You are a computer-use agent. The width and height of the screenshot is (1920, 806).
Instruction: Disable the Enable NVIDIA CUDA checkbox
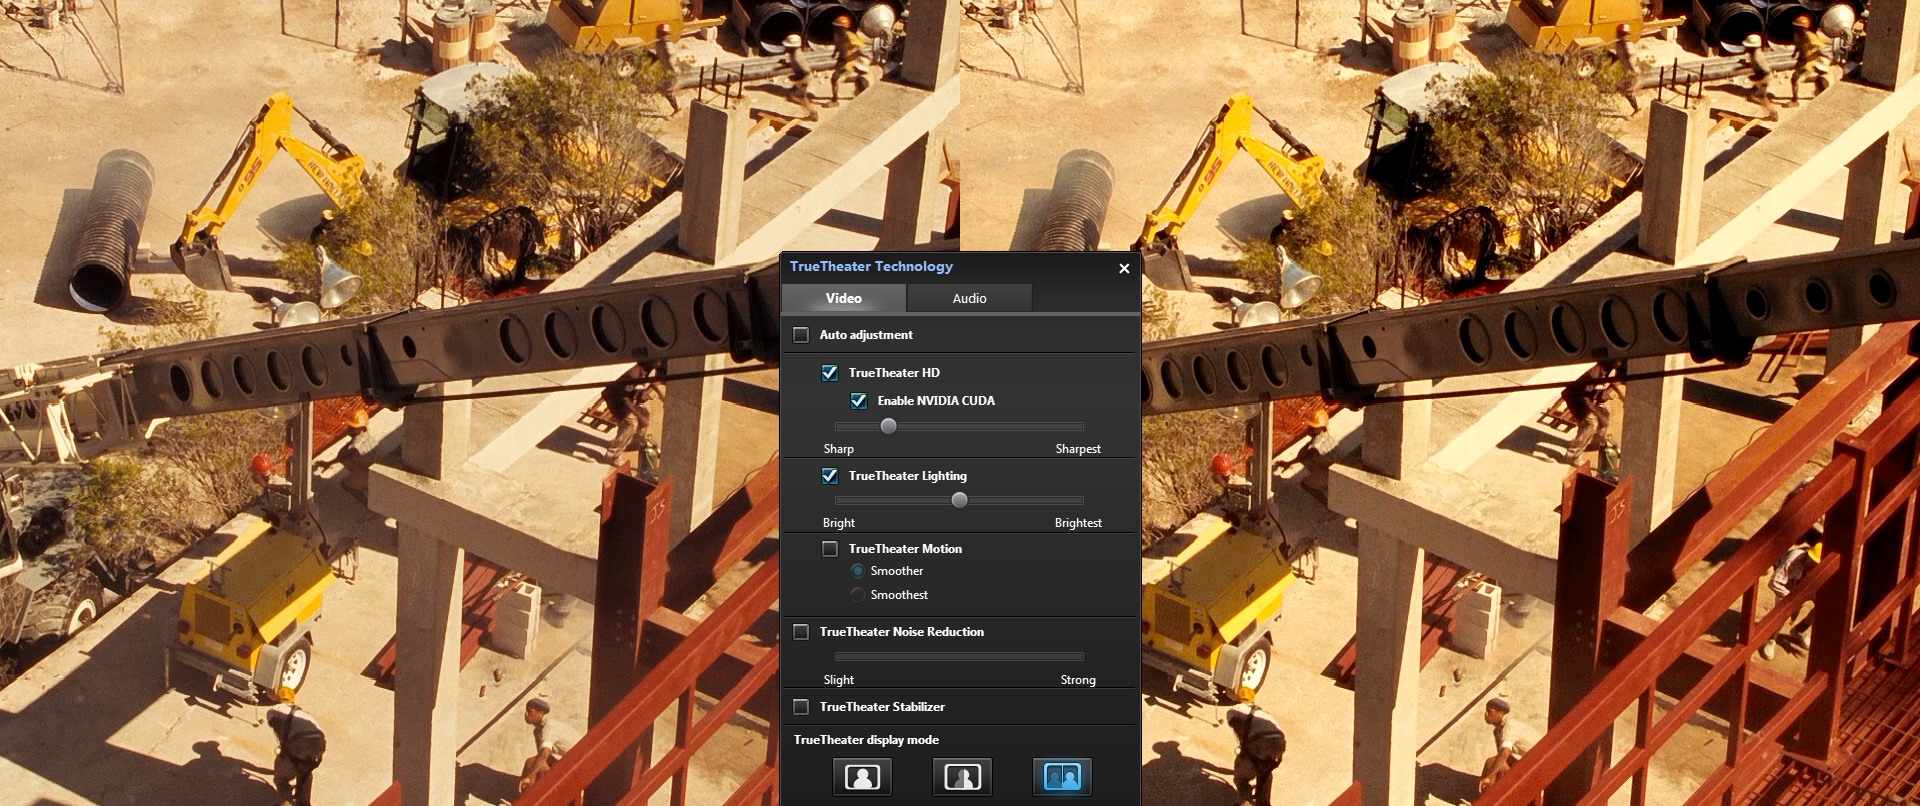[859, 401]
